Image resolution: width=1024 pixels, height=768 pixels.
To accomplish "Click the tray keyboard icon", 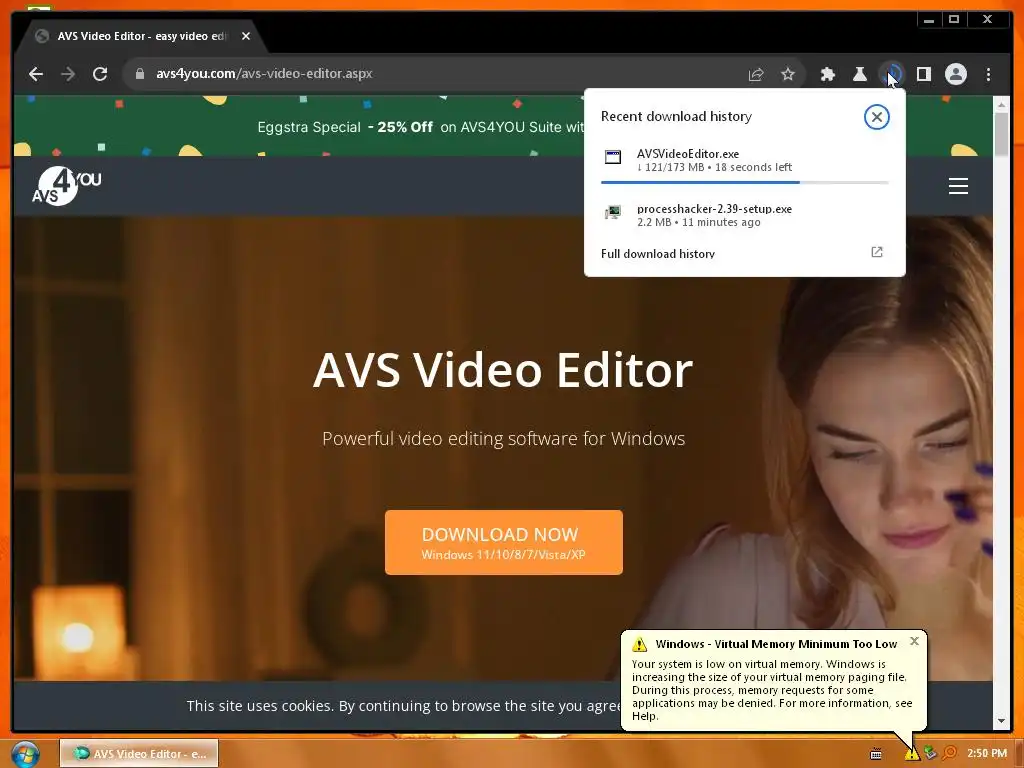I will coord(876,754).
